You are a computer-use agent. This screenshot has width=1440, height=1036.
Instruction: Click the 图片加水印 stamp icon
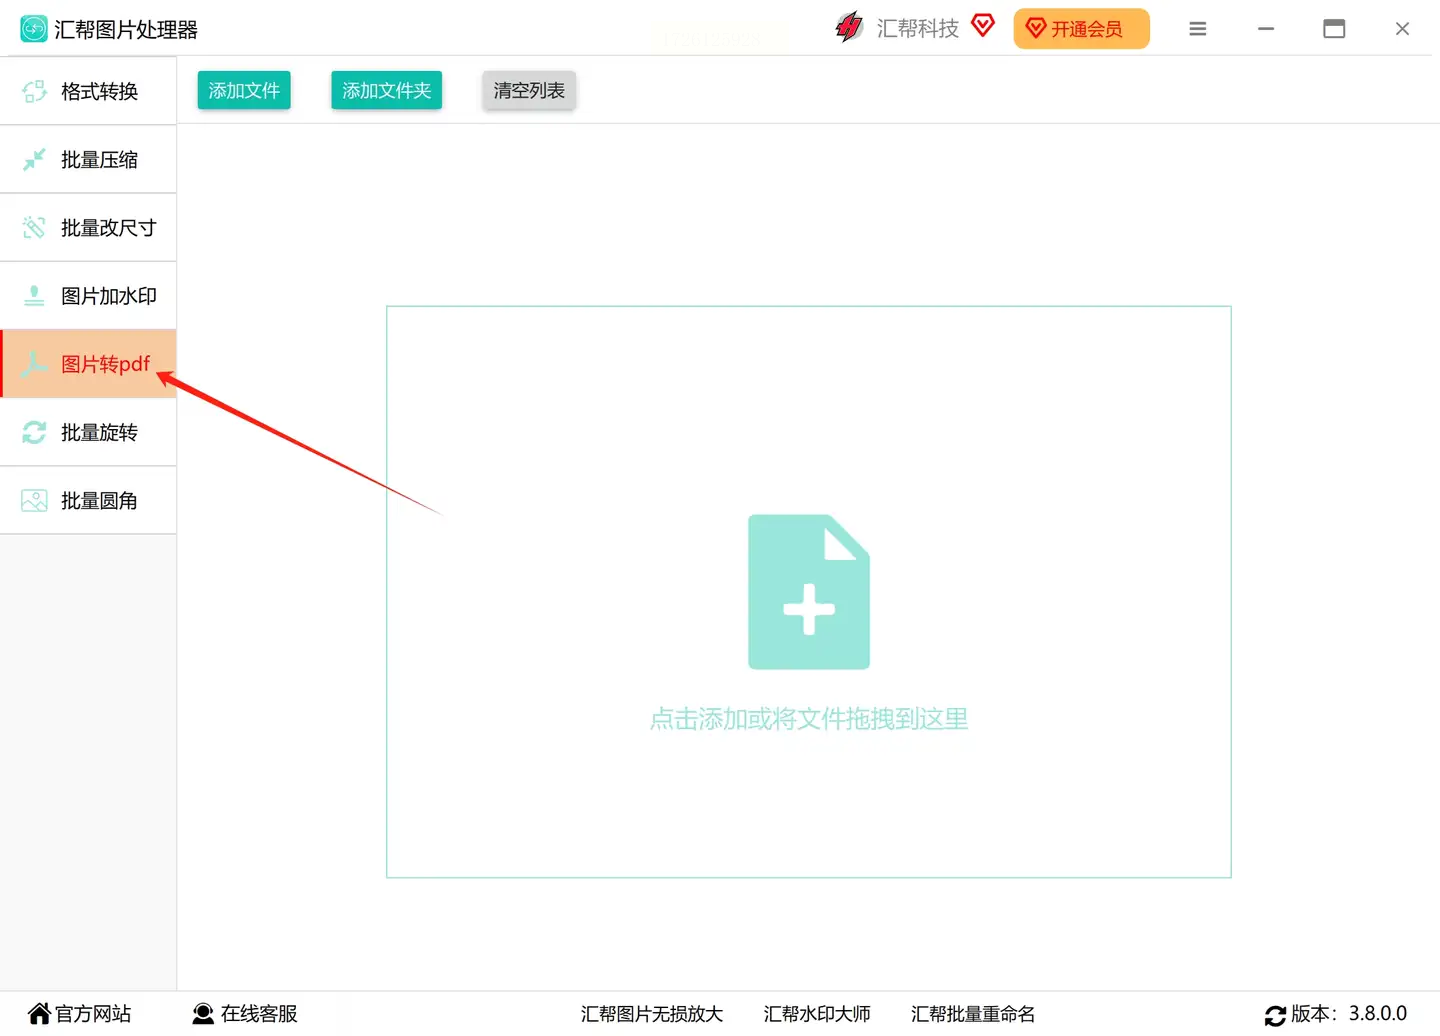(34, 296)
